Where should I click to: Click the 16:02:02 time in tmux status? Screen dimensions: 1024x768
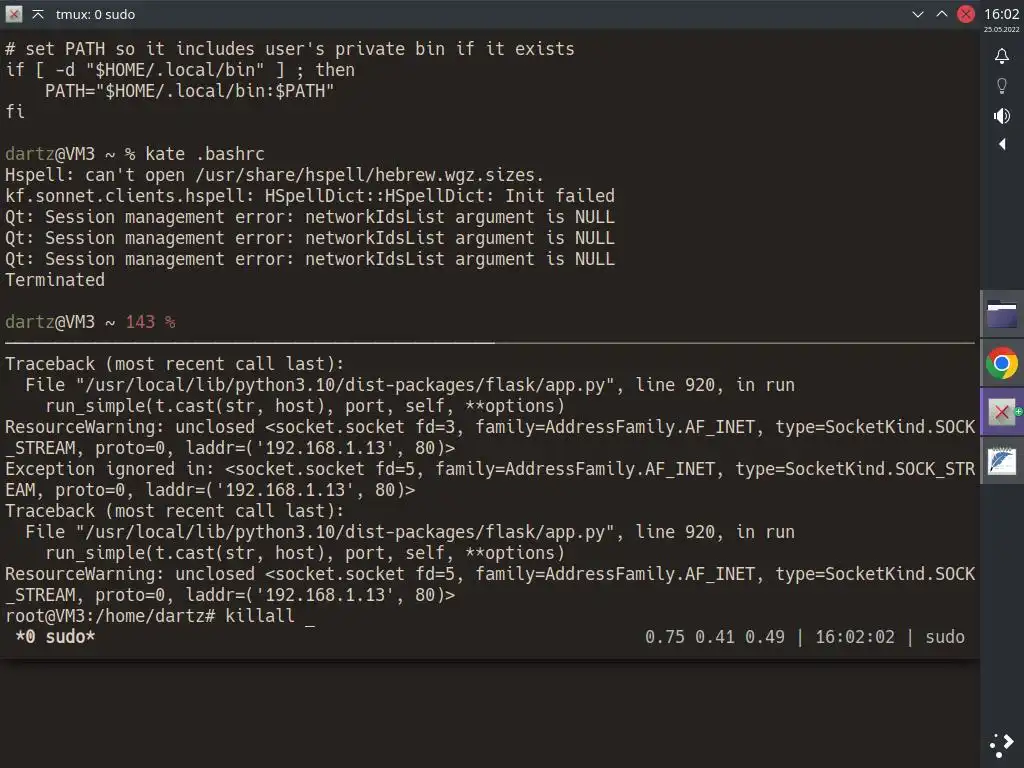(855, 637)
